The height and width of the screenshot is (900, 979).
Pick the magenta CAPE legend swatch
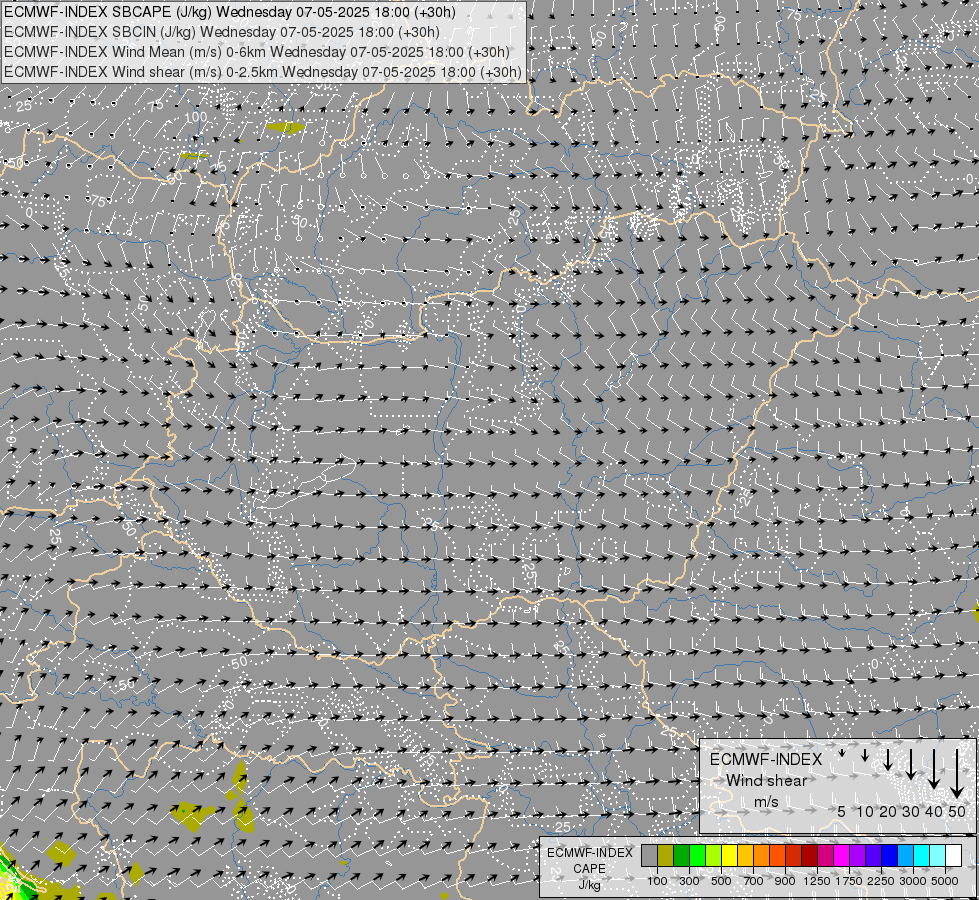coord(842,856)
